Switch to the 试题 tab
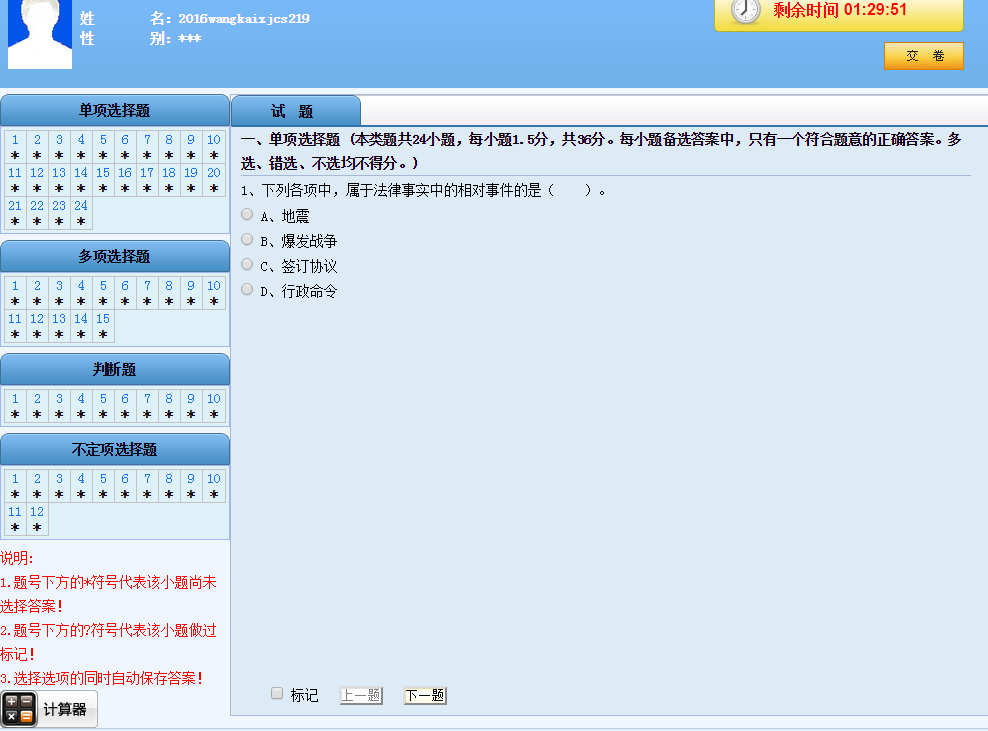 295,111
